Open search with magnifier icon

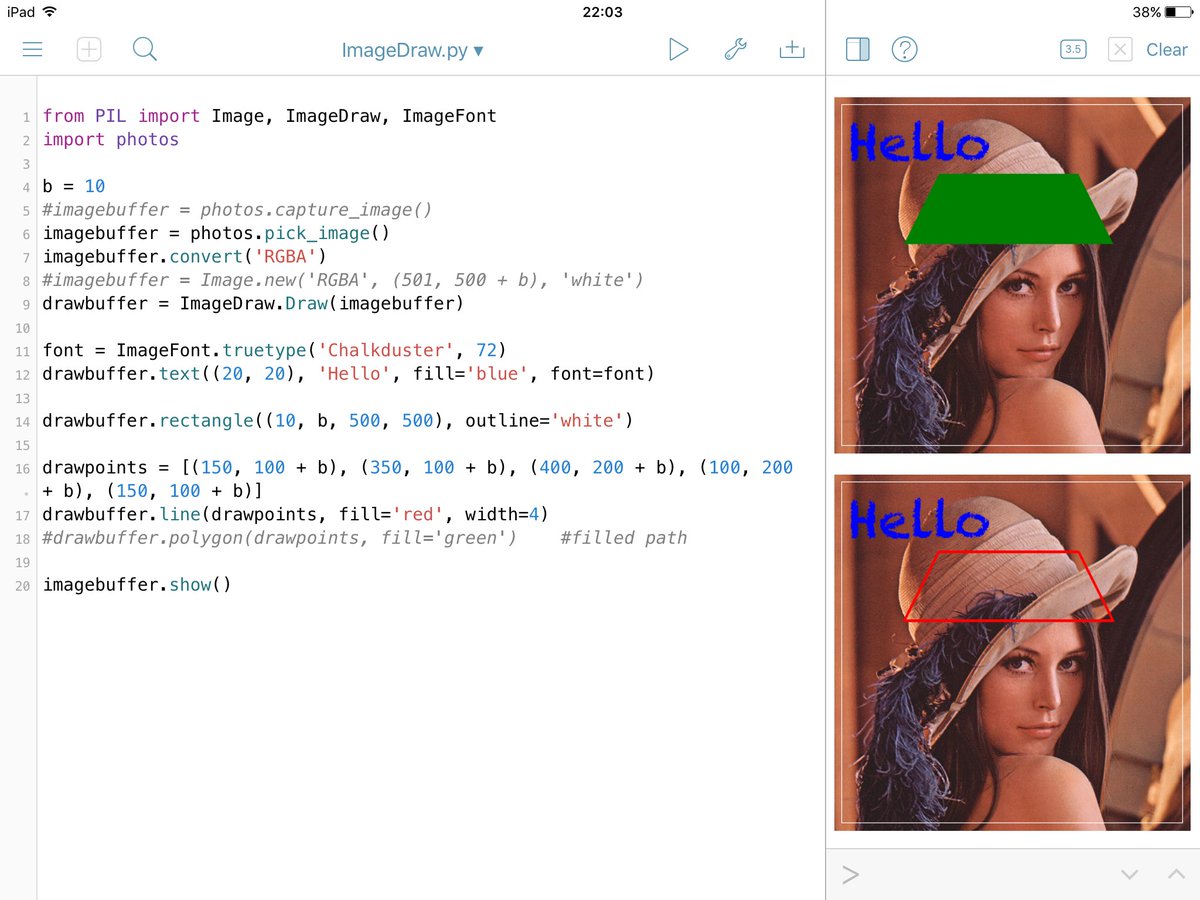tap(145, 49)
